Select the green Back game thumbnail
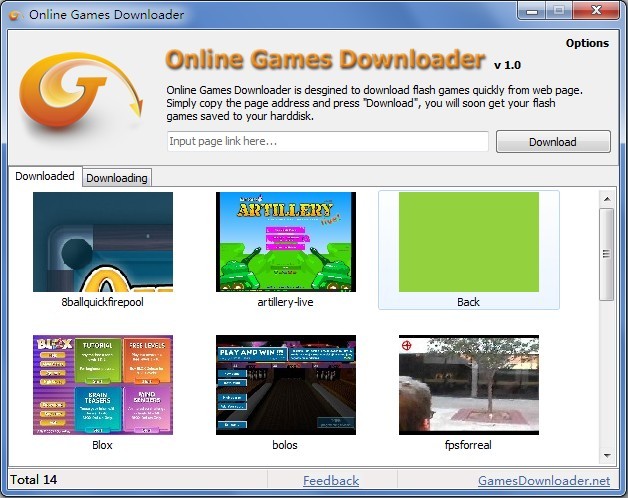This screenshot has height=498, width=628. coord(469,242)
